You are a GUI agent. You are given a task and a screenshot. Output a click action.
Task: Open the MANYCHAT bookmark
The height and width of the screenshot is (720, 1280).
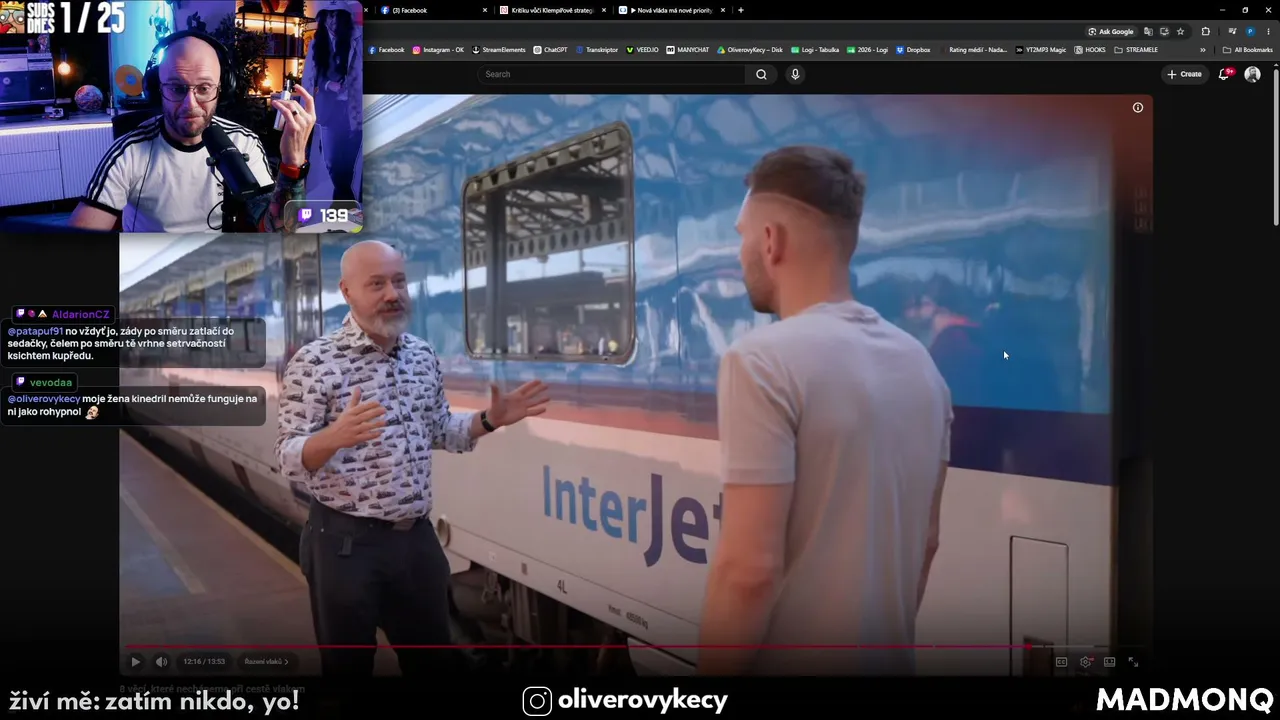click(x=688, y=49)
